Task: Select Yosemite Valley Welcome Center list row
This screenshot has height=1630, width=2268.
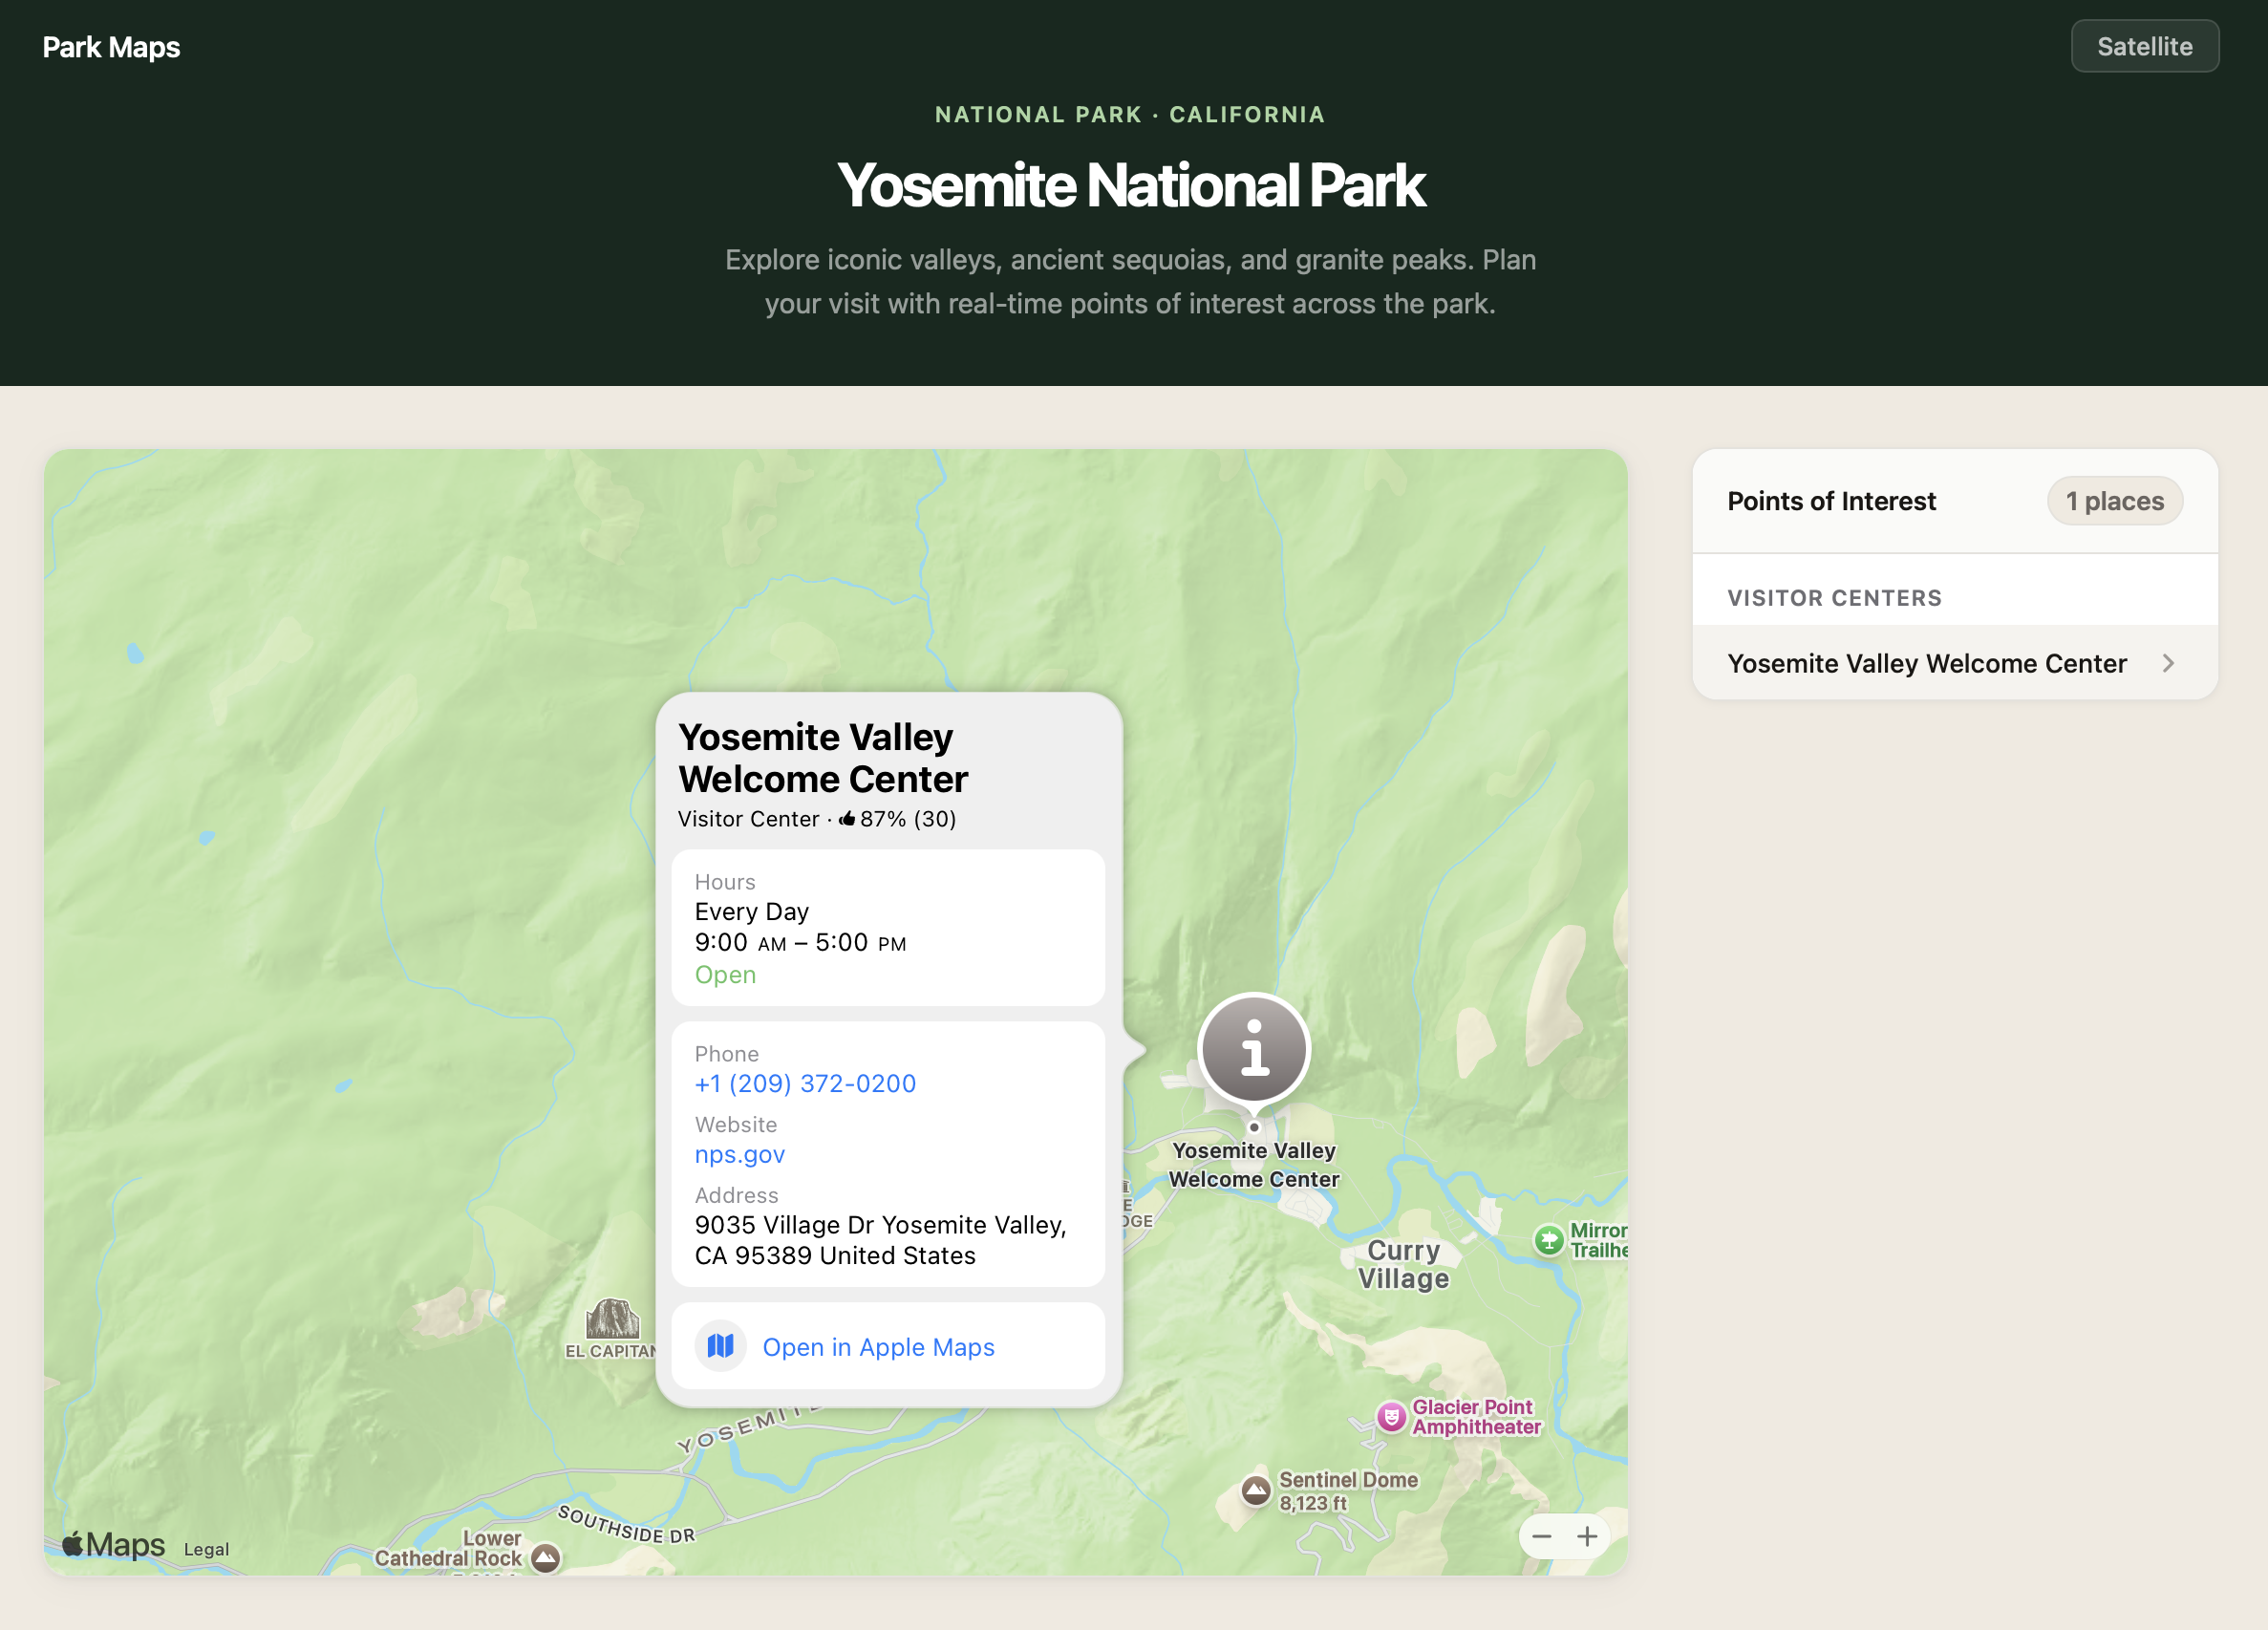Action: pos(1954,663)
